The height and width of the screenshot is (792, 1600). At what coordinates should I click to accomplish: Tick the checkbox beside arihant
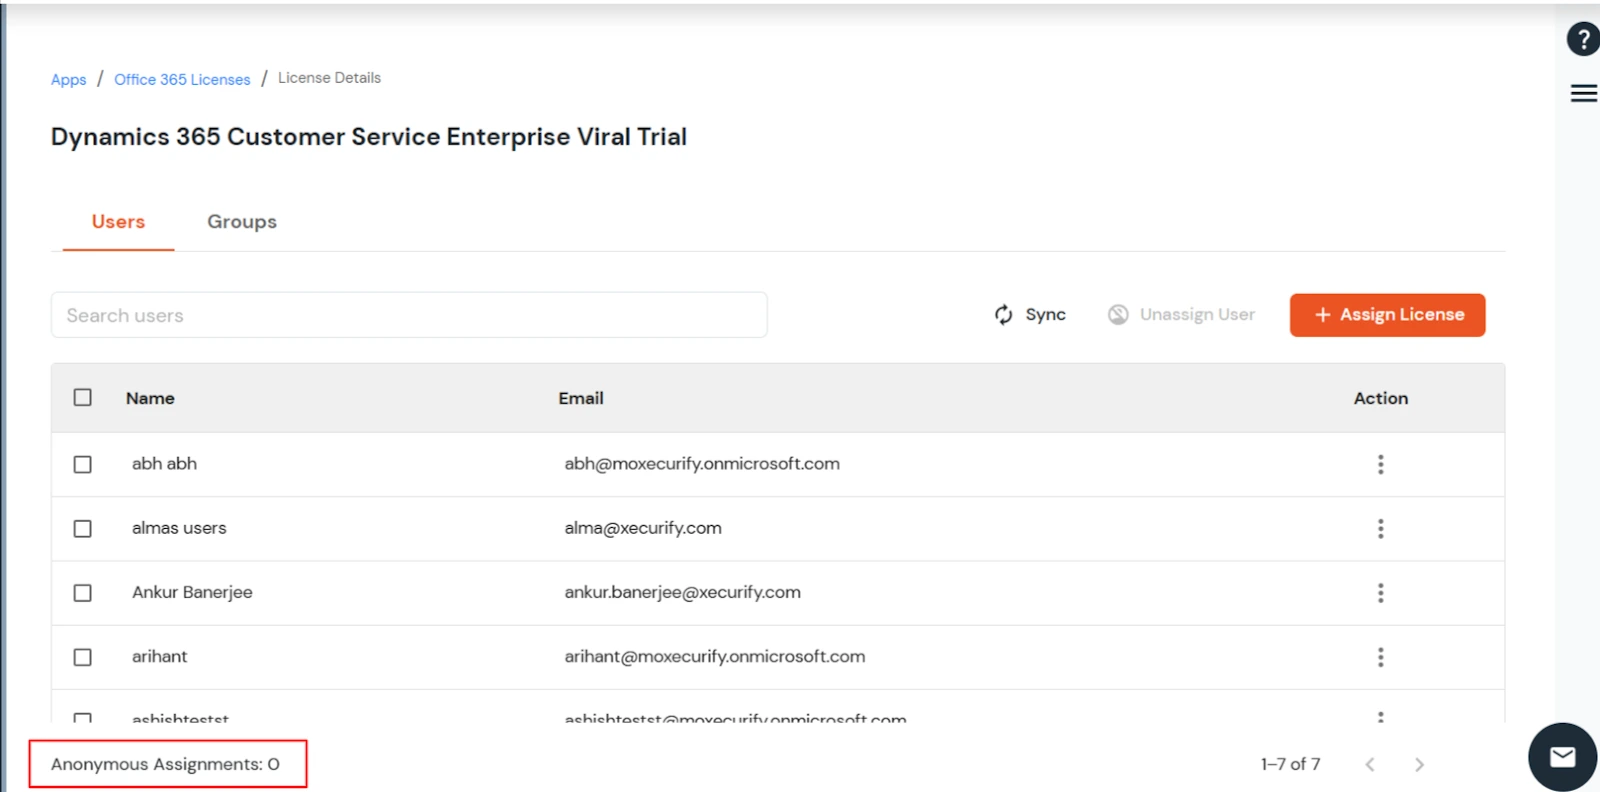pos(83,657)
